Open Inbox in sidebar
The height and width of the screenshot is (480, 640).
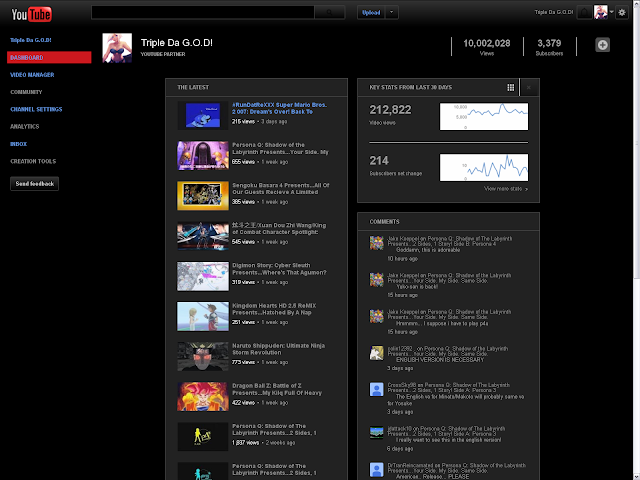click(x=18, y=144)
